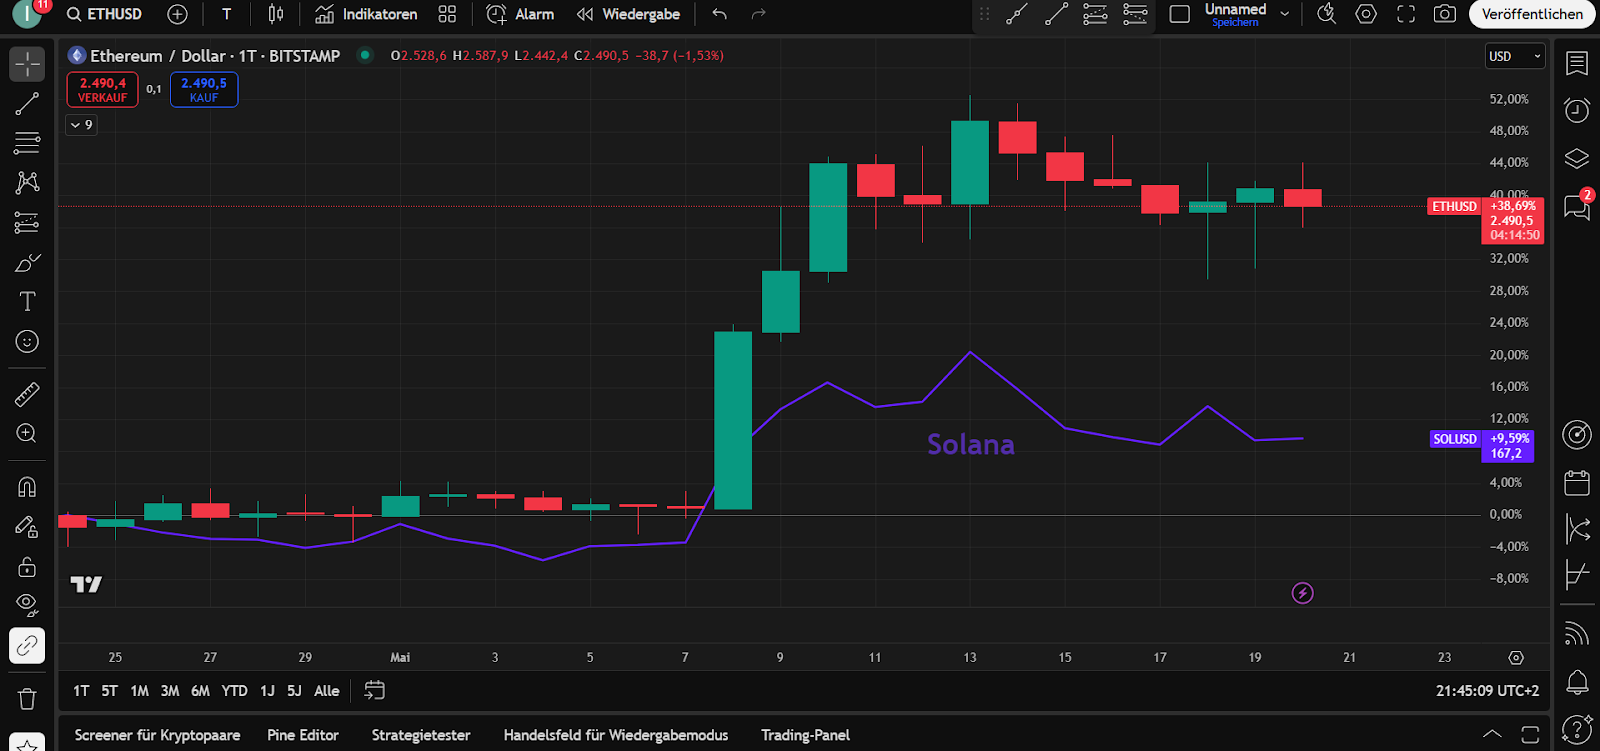This screenshot has width=1600, height=751.
Task: Open the Fibonacci retracement tools
Action: point(27,143)
